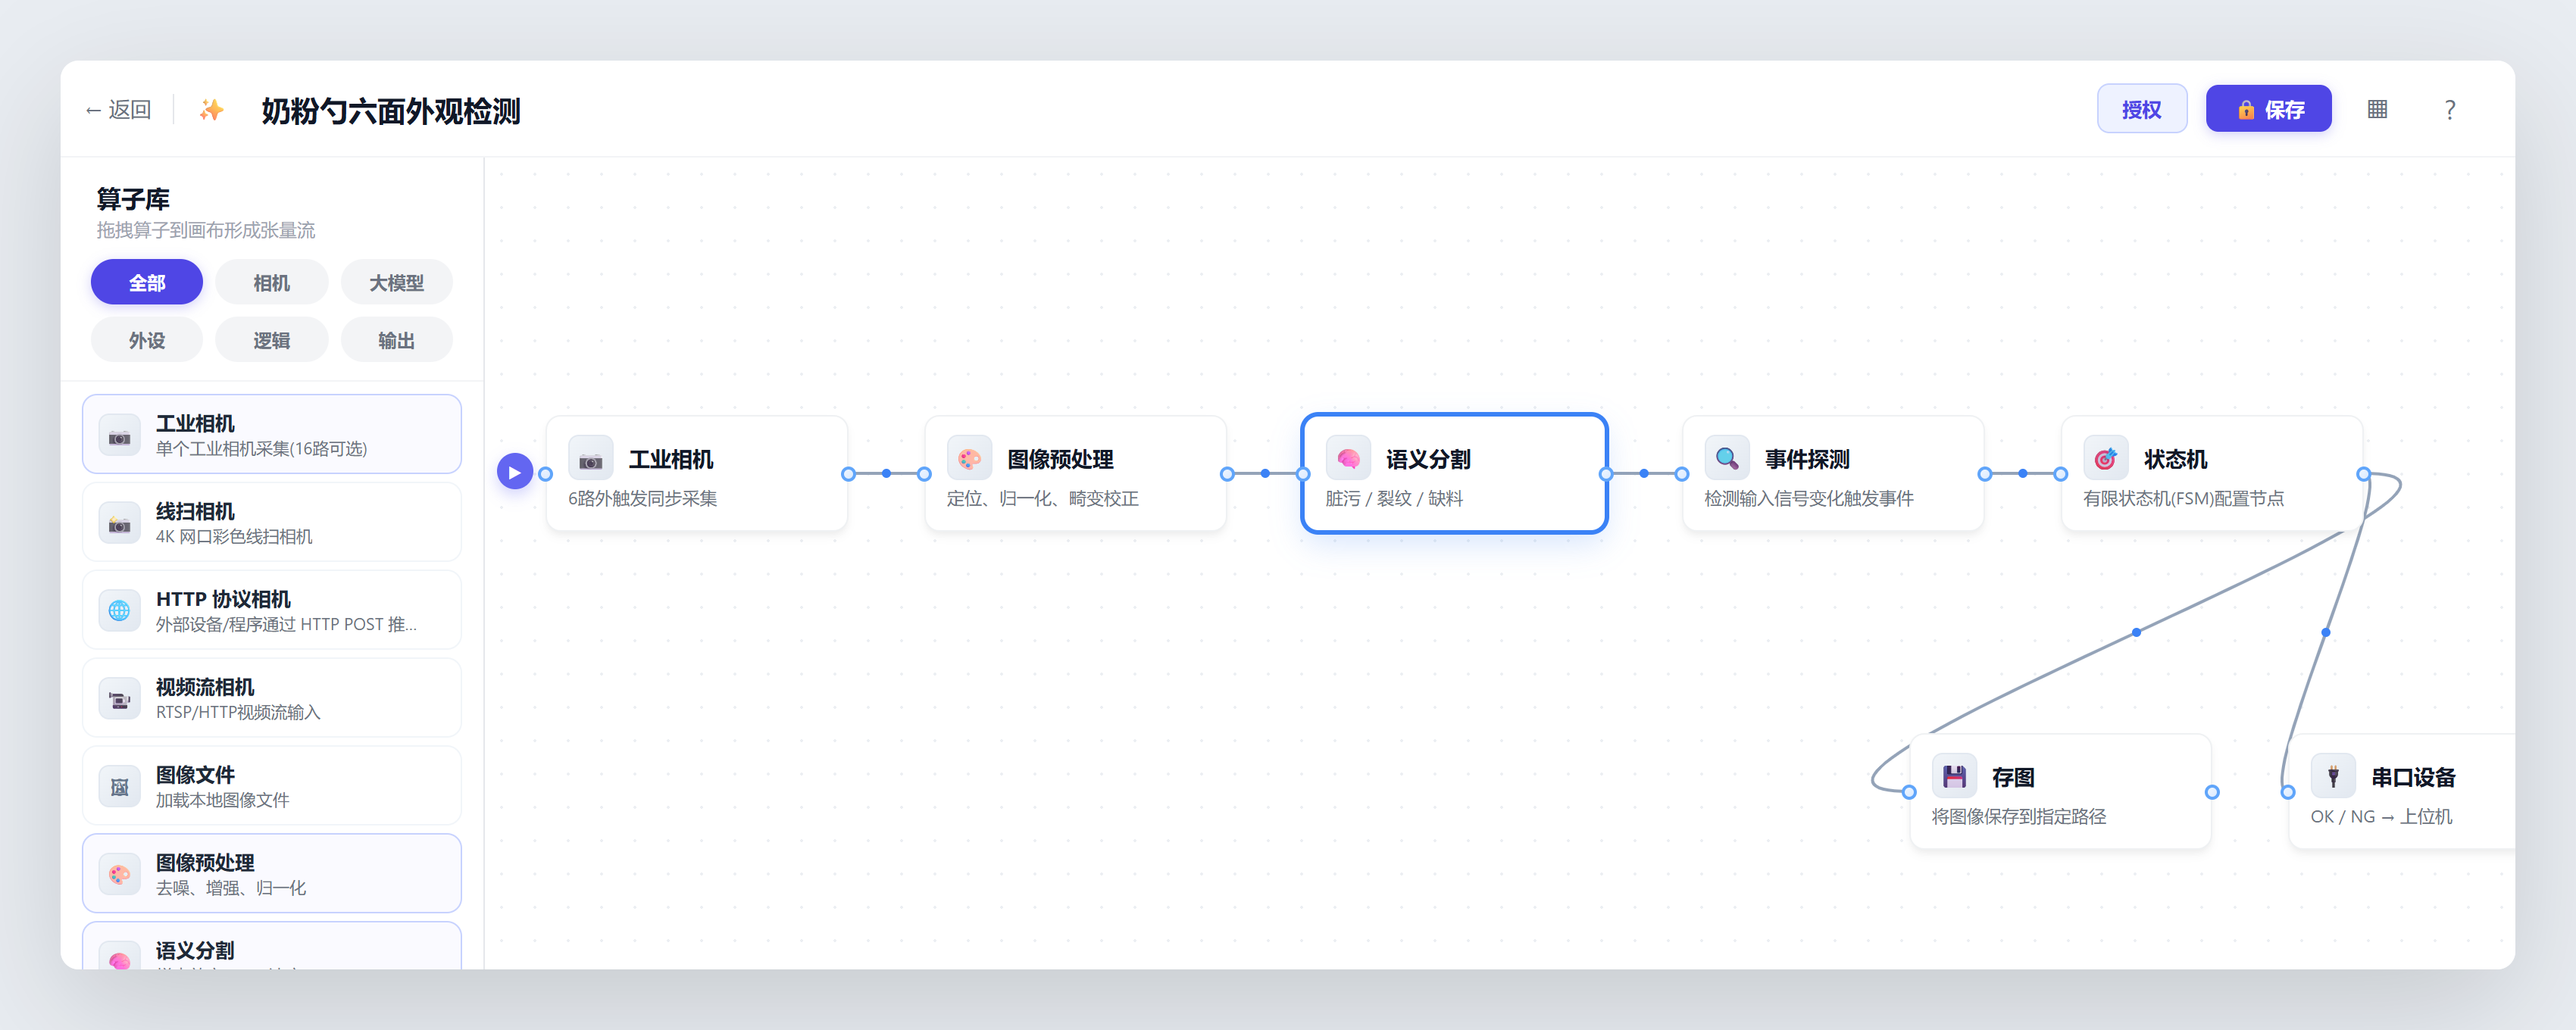
Task: Click target icon on 状态机 node
Action: (x=2106, y=459)
